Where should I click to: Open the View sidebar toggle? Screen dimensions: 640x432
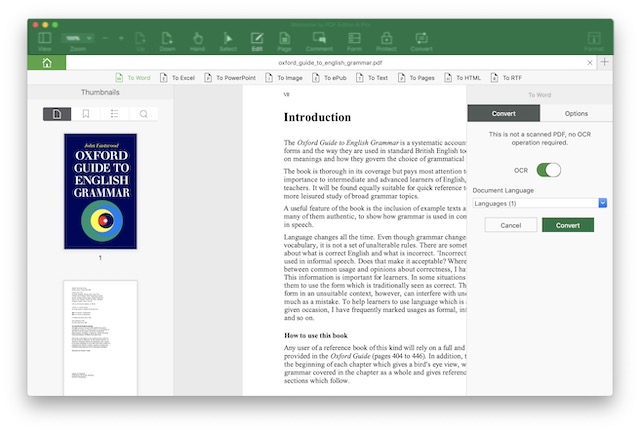click(x=44, y=41)
